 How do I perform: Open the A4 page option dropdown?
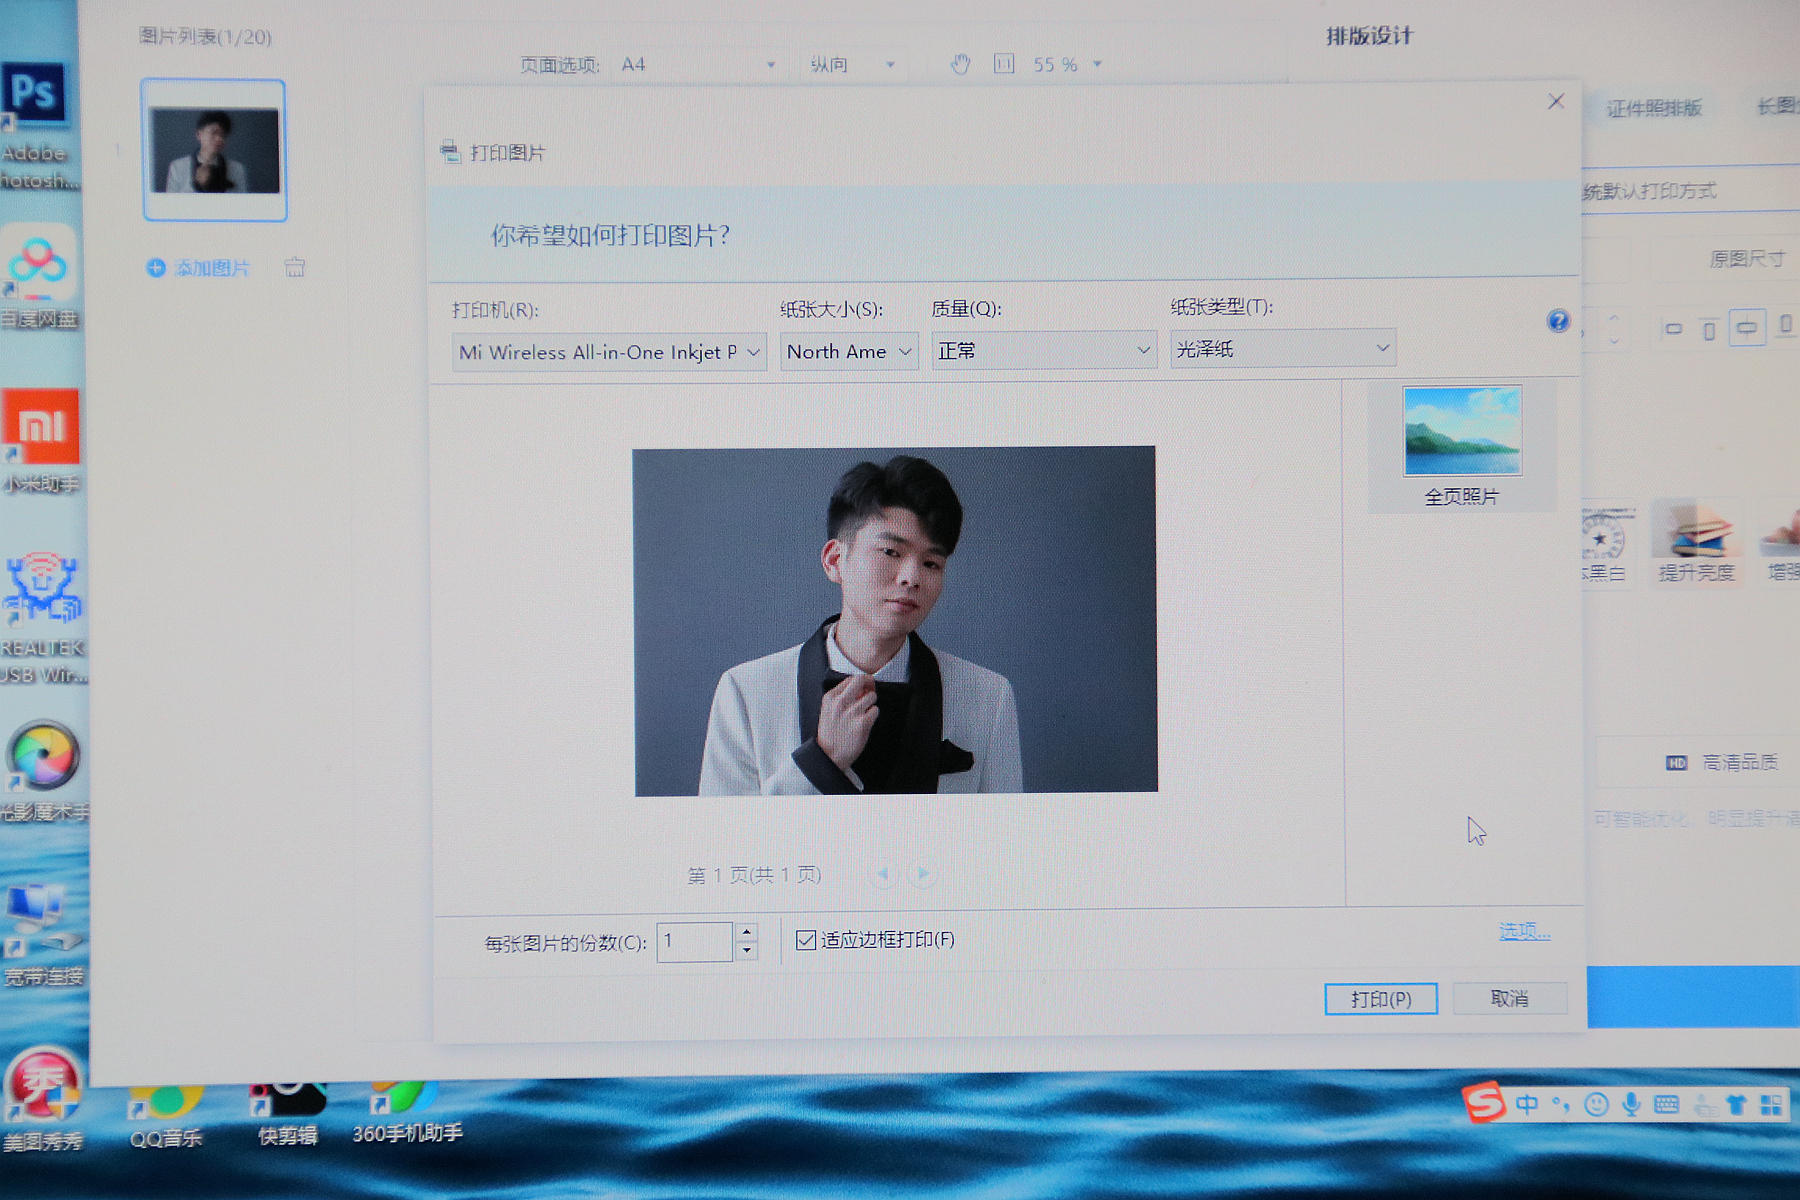tap(698, 65)
